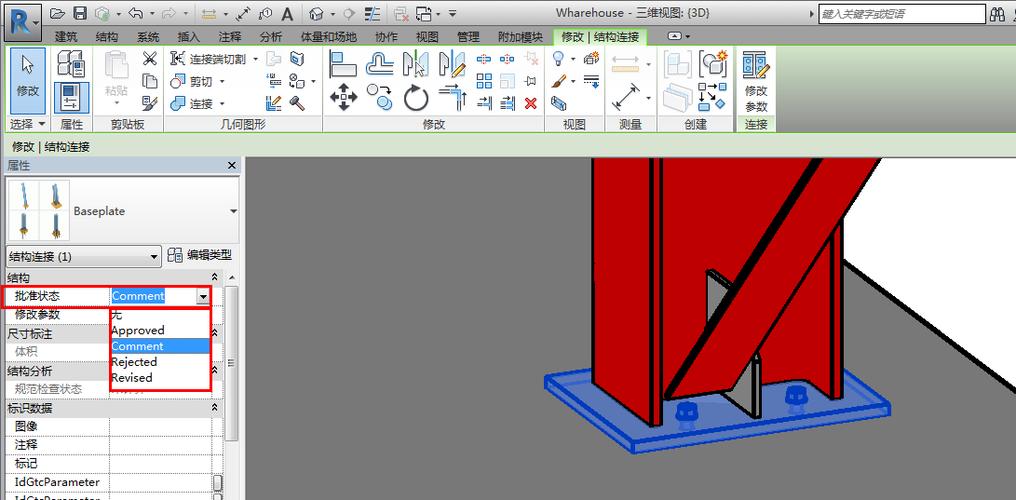Click the Pin element icon
This screenshot has width=1016, height=500.
tap(531, 81)
